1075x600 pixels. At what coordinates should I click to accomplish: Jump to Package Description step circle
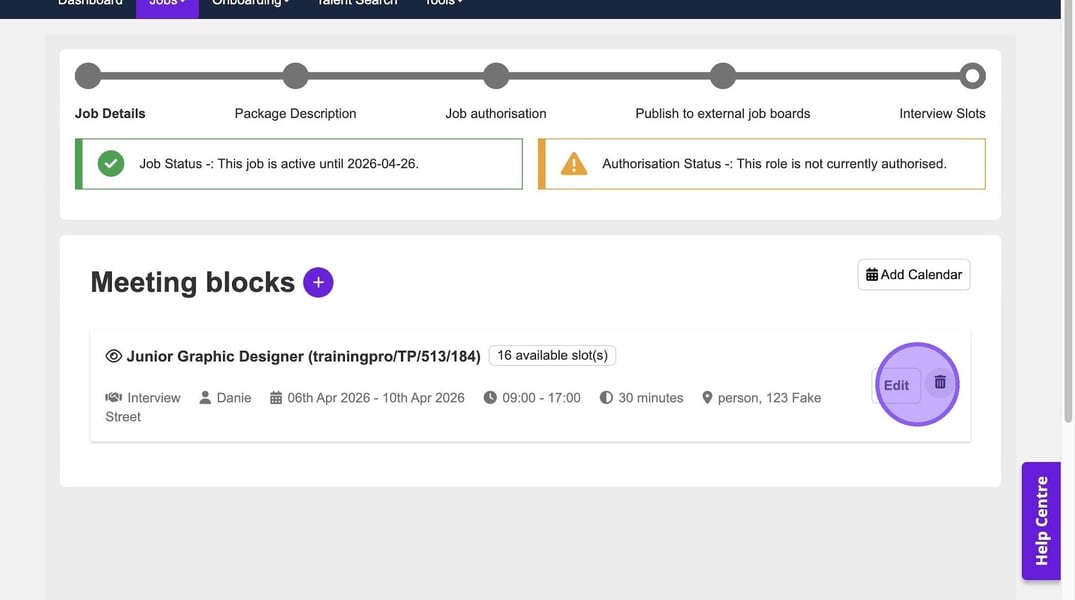tap(295, 76)
